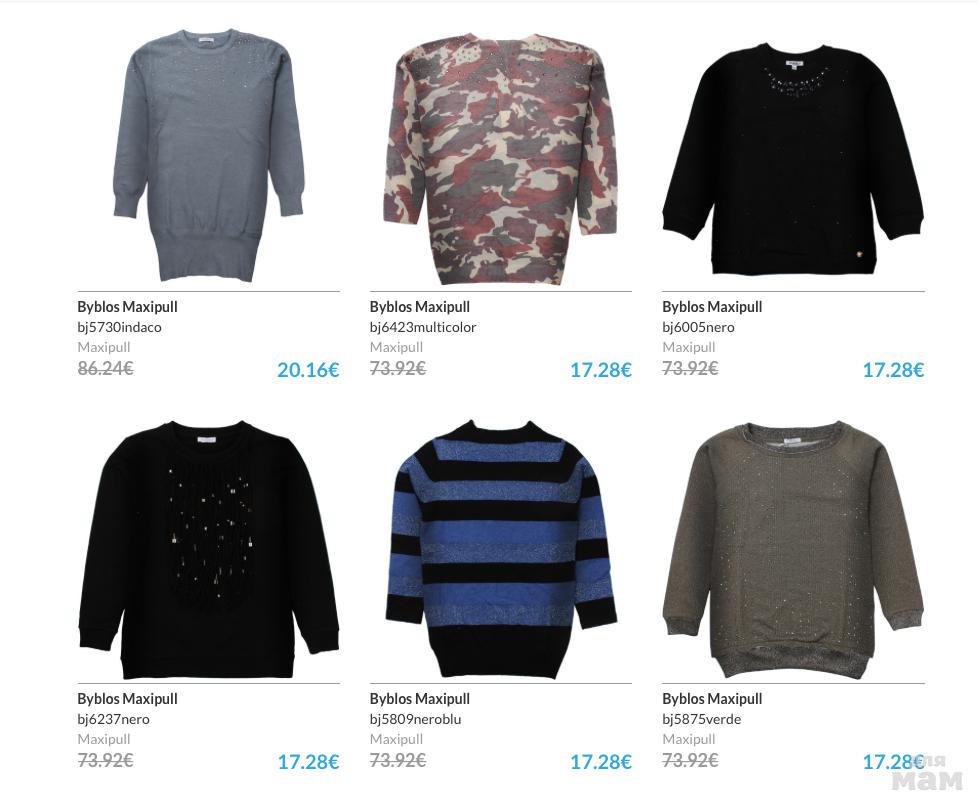This screenshot has height=805, width=978.
Task: Click the Byblos Maxipull title above bj5809neroblu
Action: [420, 699]
